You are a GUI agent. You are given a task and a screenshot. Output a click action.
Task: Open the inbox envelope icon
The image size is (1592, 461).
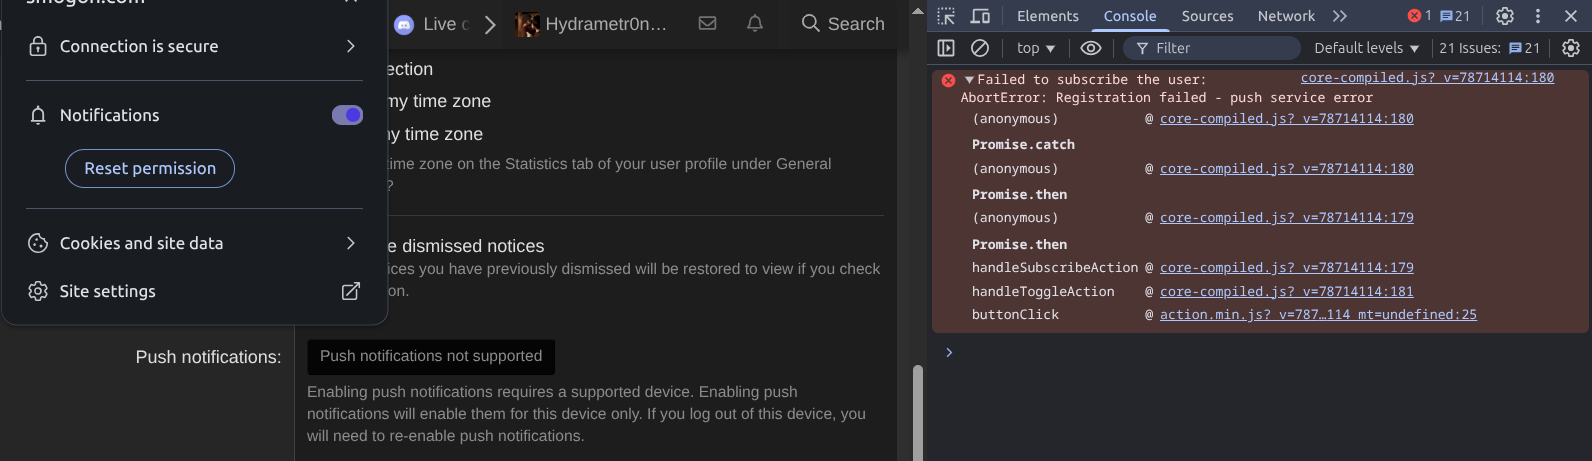pyautogui.click(x=707, y=23)
